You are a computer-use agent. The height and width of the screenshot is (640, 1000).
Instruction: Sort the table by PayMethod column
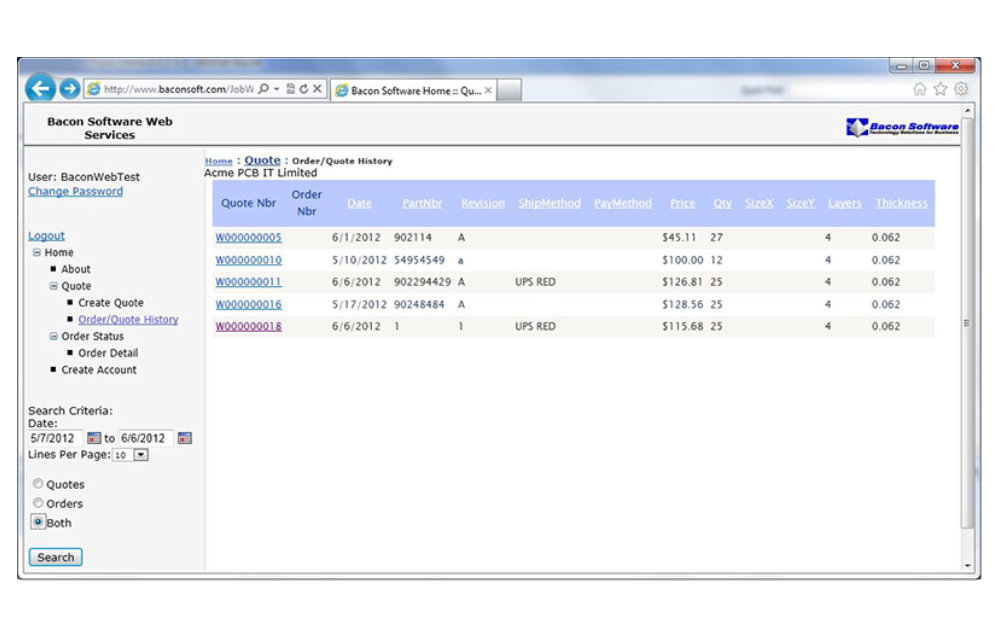coord(623,203)
